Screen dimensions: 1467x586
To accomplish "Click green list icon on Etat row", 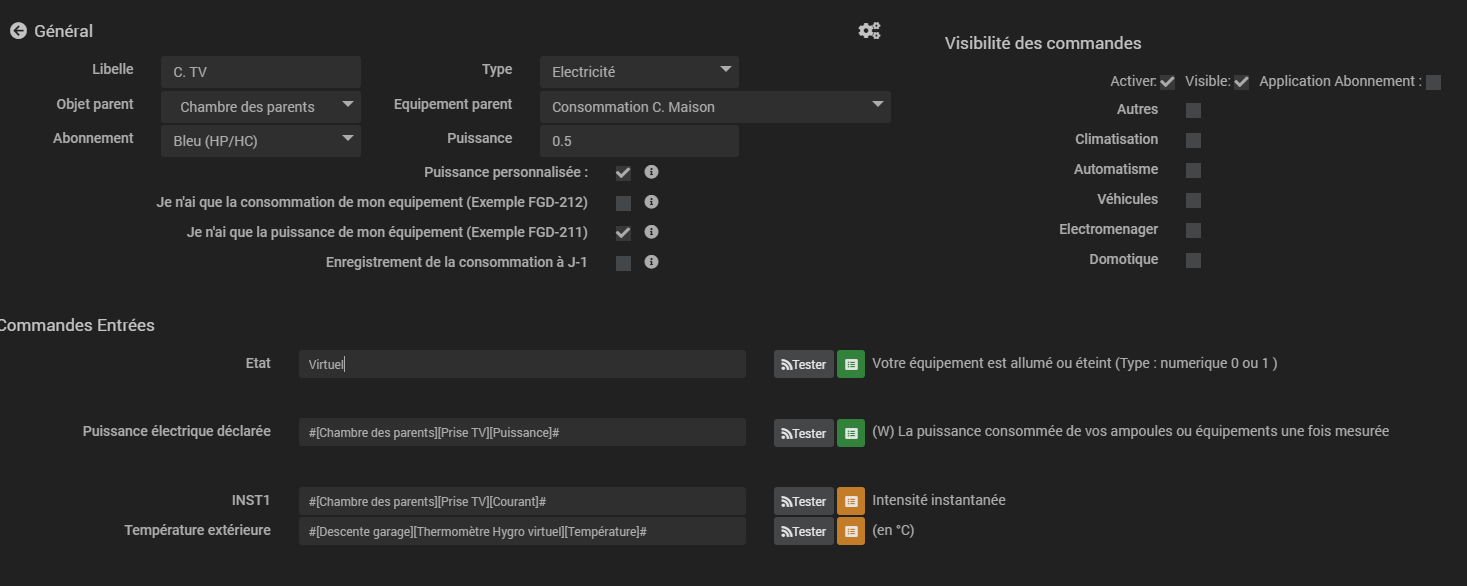I will click(850, 364).
